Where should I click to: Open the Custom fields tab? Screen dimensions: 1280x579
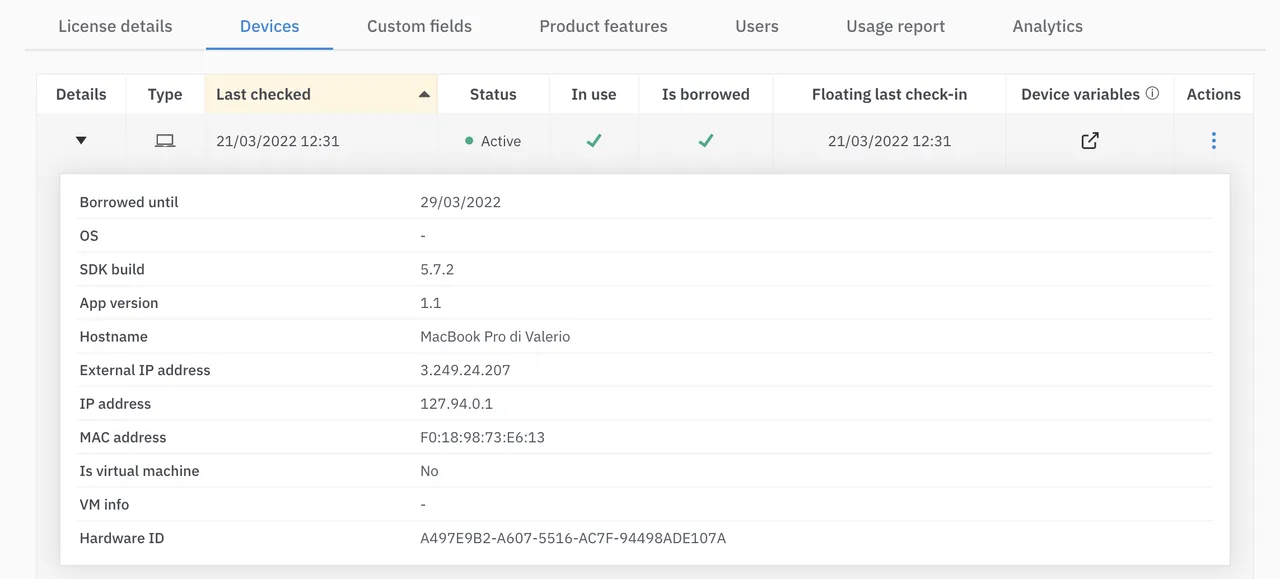pyautogui.click(x=418, y=26)
